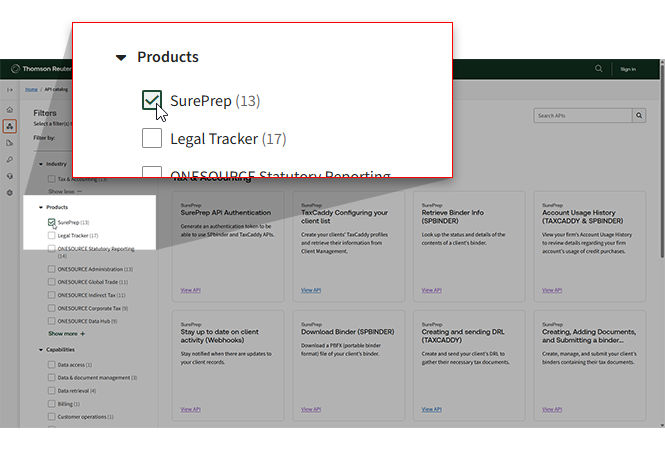Select the highlighted API catalog sidebar icon
Screen dimensions: 665x461
[x=10, y=126]
